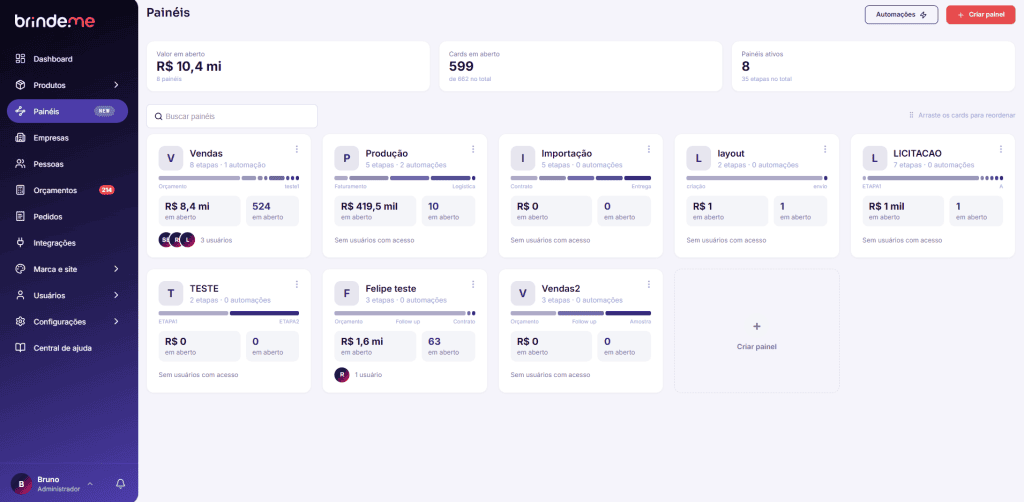Expand the Produtos submenu chevron
Image resolution: width=1024 pixels, height=502 pixels.
coord(116,85)
